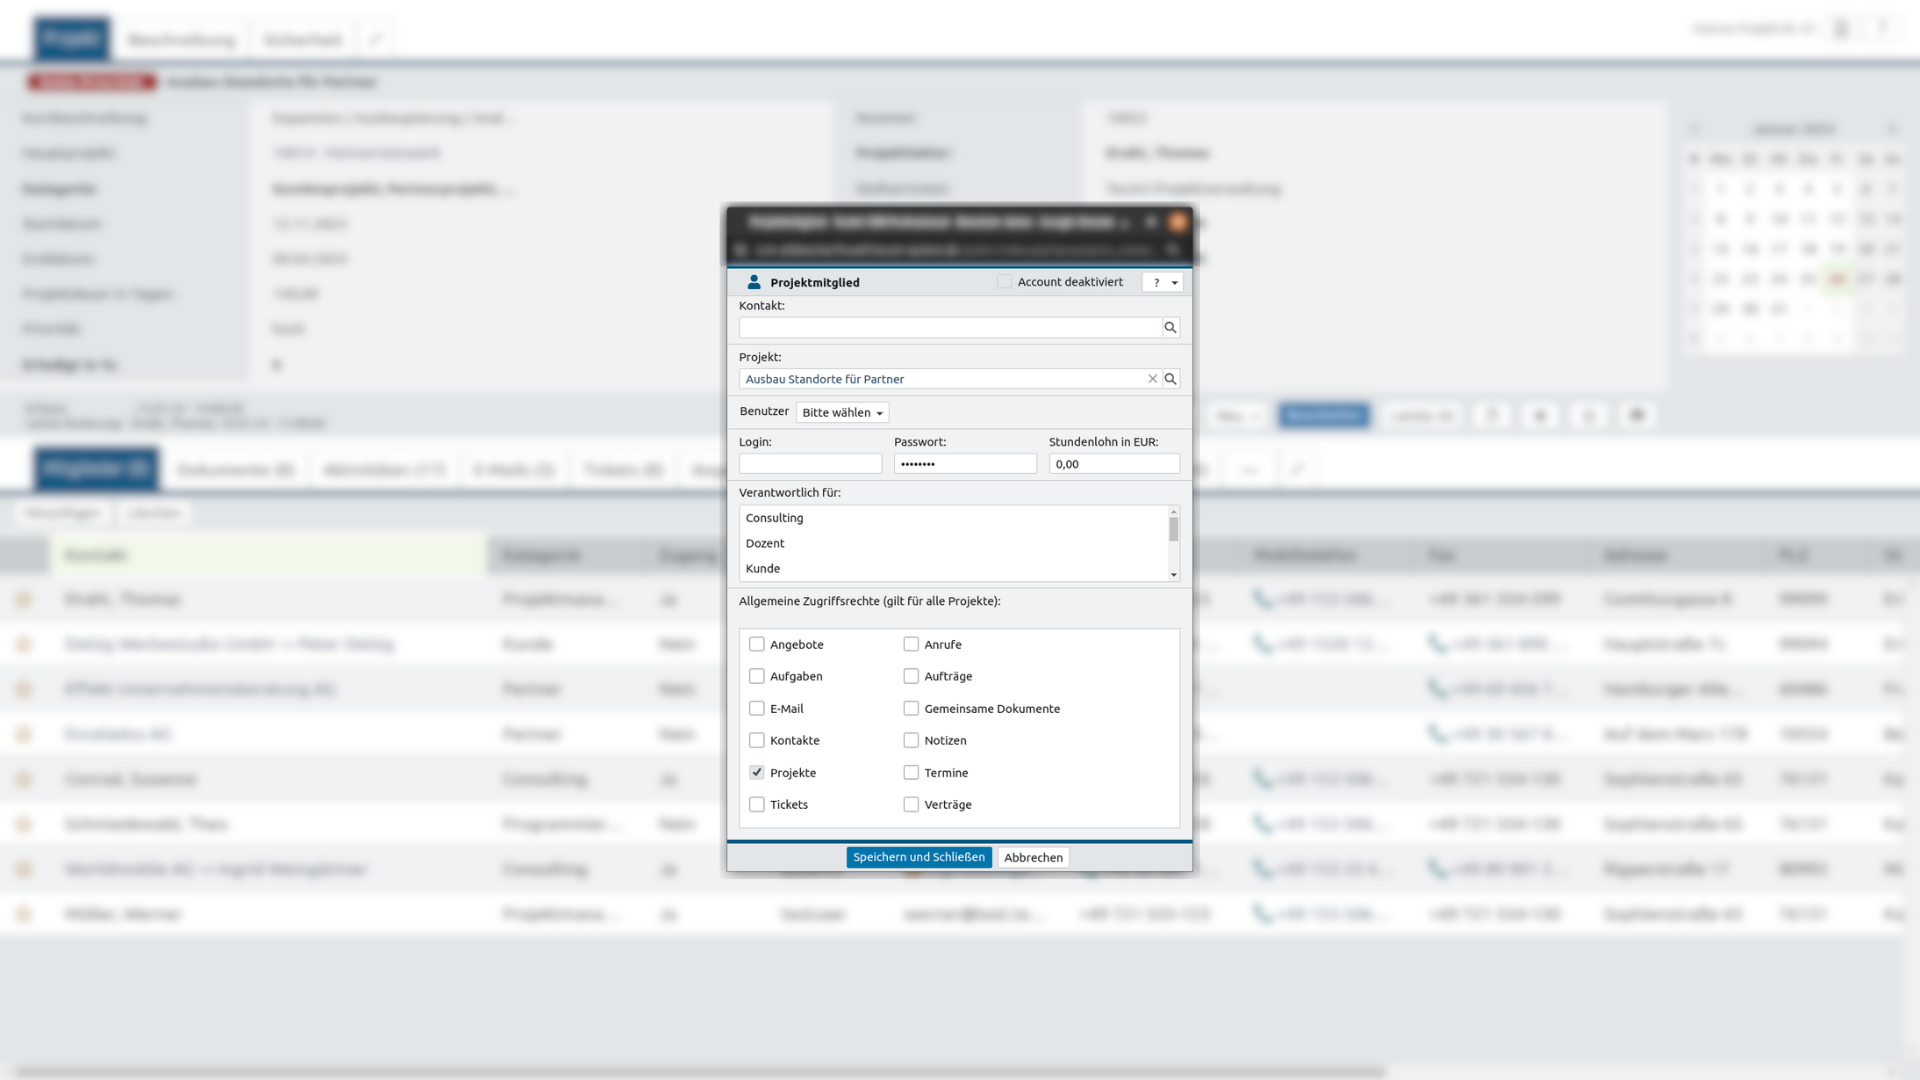The width and height of the screenshot is (1920, 1080).
Task: Click the Abbrechen button
Action: [1033, 857]
